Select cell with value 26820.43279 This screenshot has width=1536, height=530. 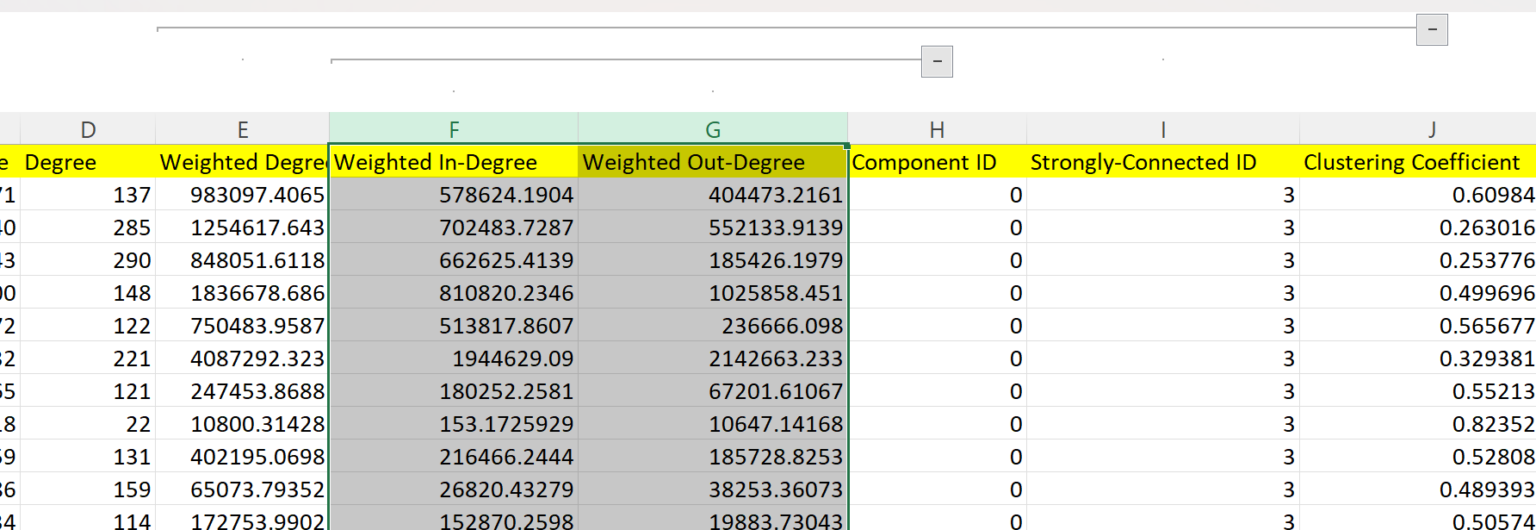454,489
